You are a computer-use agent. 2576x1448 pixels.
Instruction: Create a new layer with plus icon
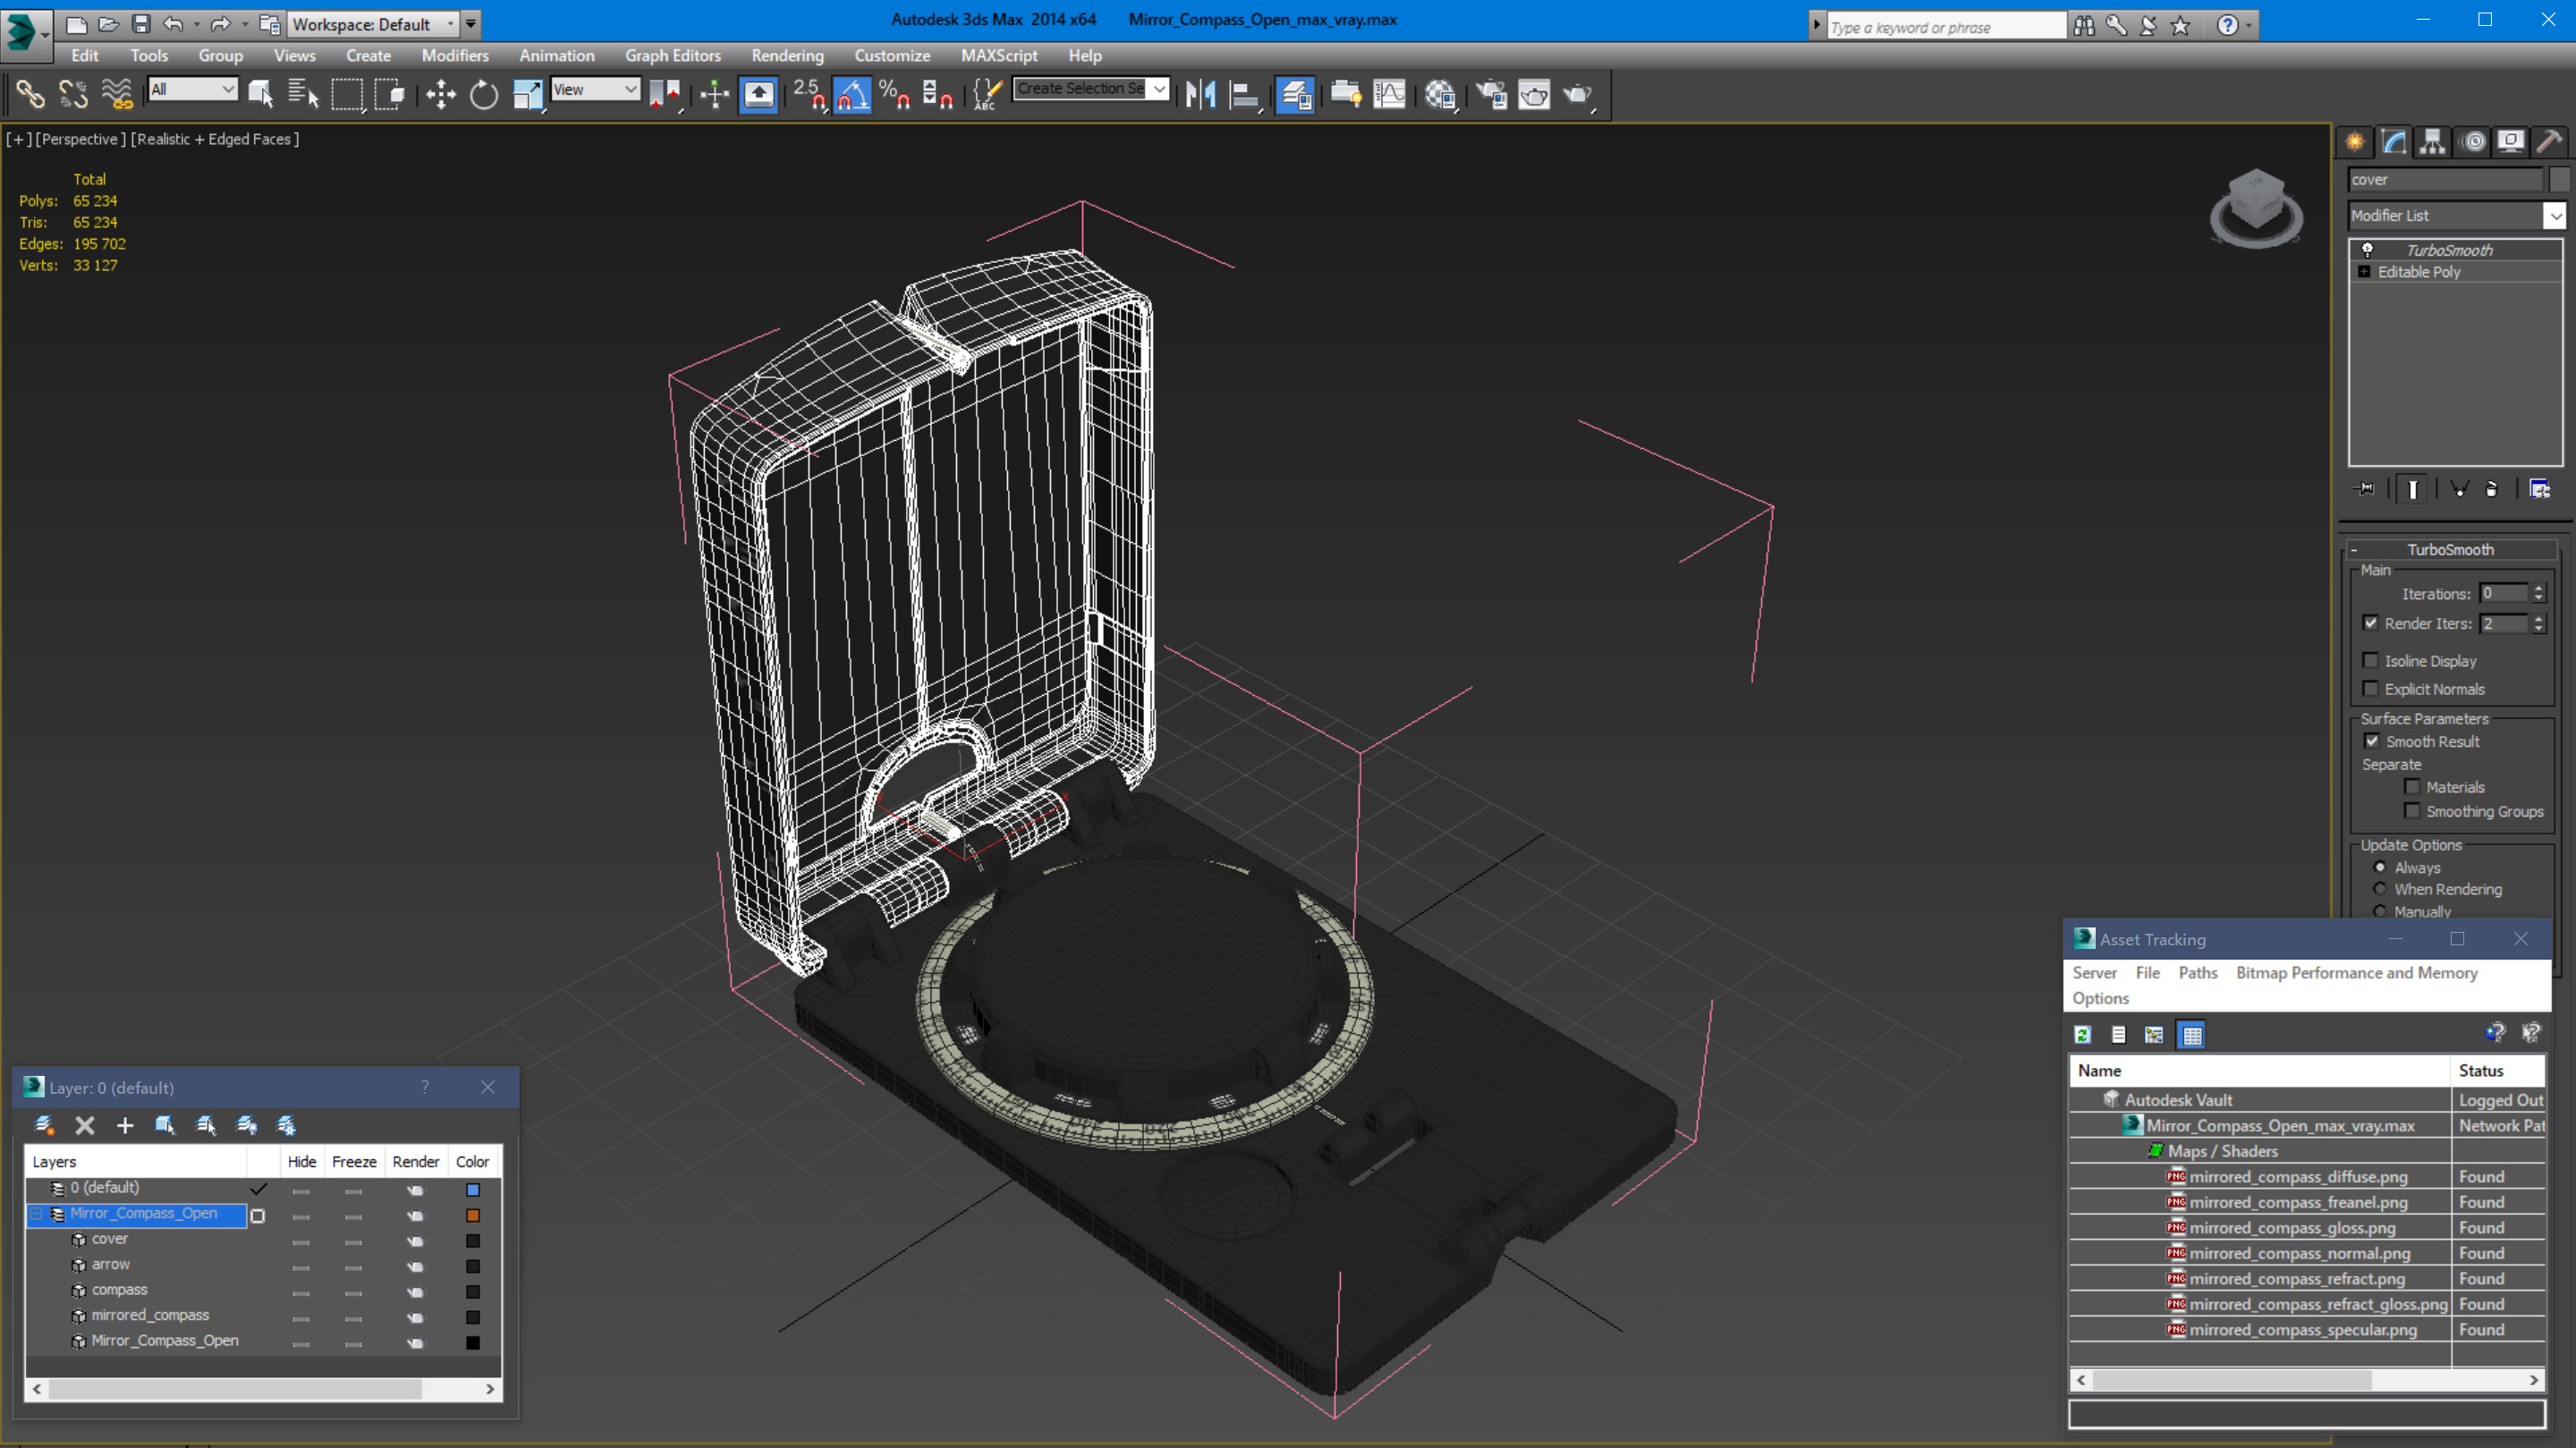(125, 1125)
